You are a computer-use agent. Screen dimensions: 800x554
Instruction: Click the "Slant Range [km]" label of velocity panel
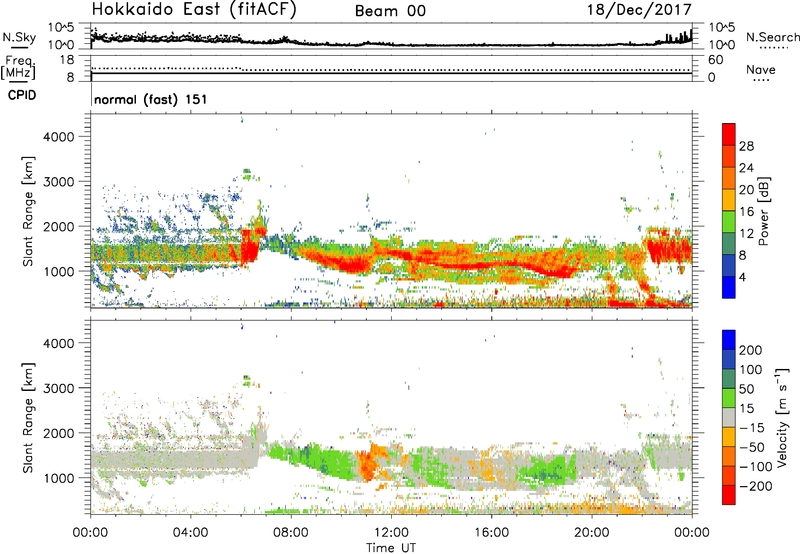click(x=28, y=417)
